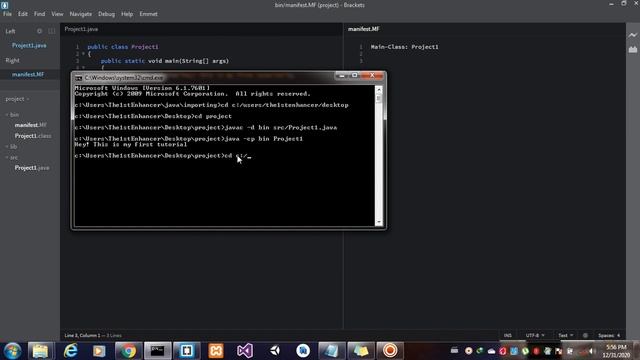This screenshot has height=360, width=640.
Task: Click cmd window scrollbar down arrow
Action: click(x=379, y=222)
